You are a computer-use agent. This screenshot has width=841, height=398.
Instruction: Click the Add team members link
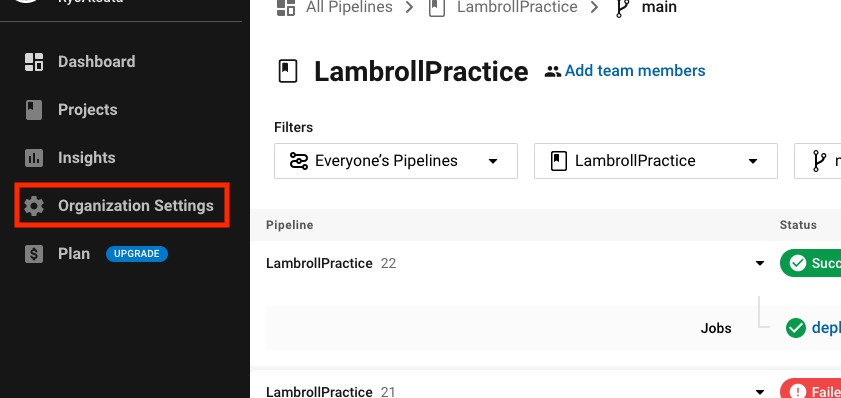pos(635,71)
